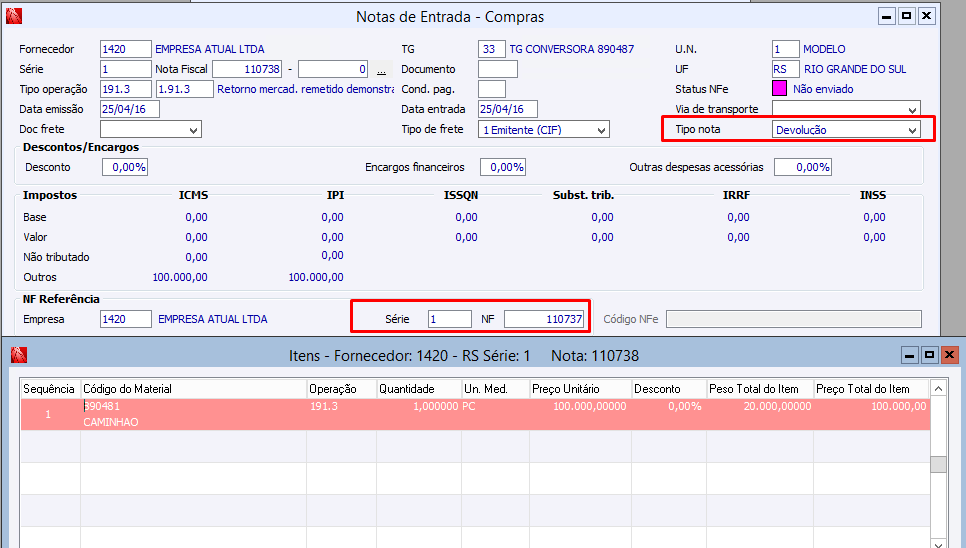Click the Encargos financeiros percentage field
Viewport: 966px width, 548px height.
click(x=503, y=167)
